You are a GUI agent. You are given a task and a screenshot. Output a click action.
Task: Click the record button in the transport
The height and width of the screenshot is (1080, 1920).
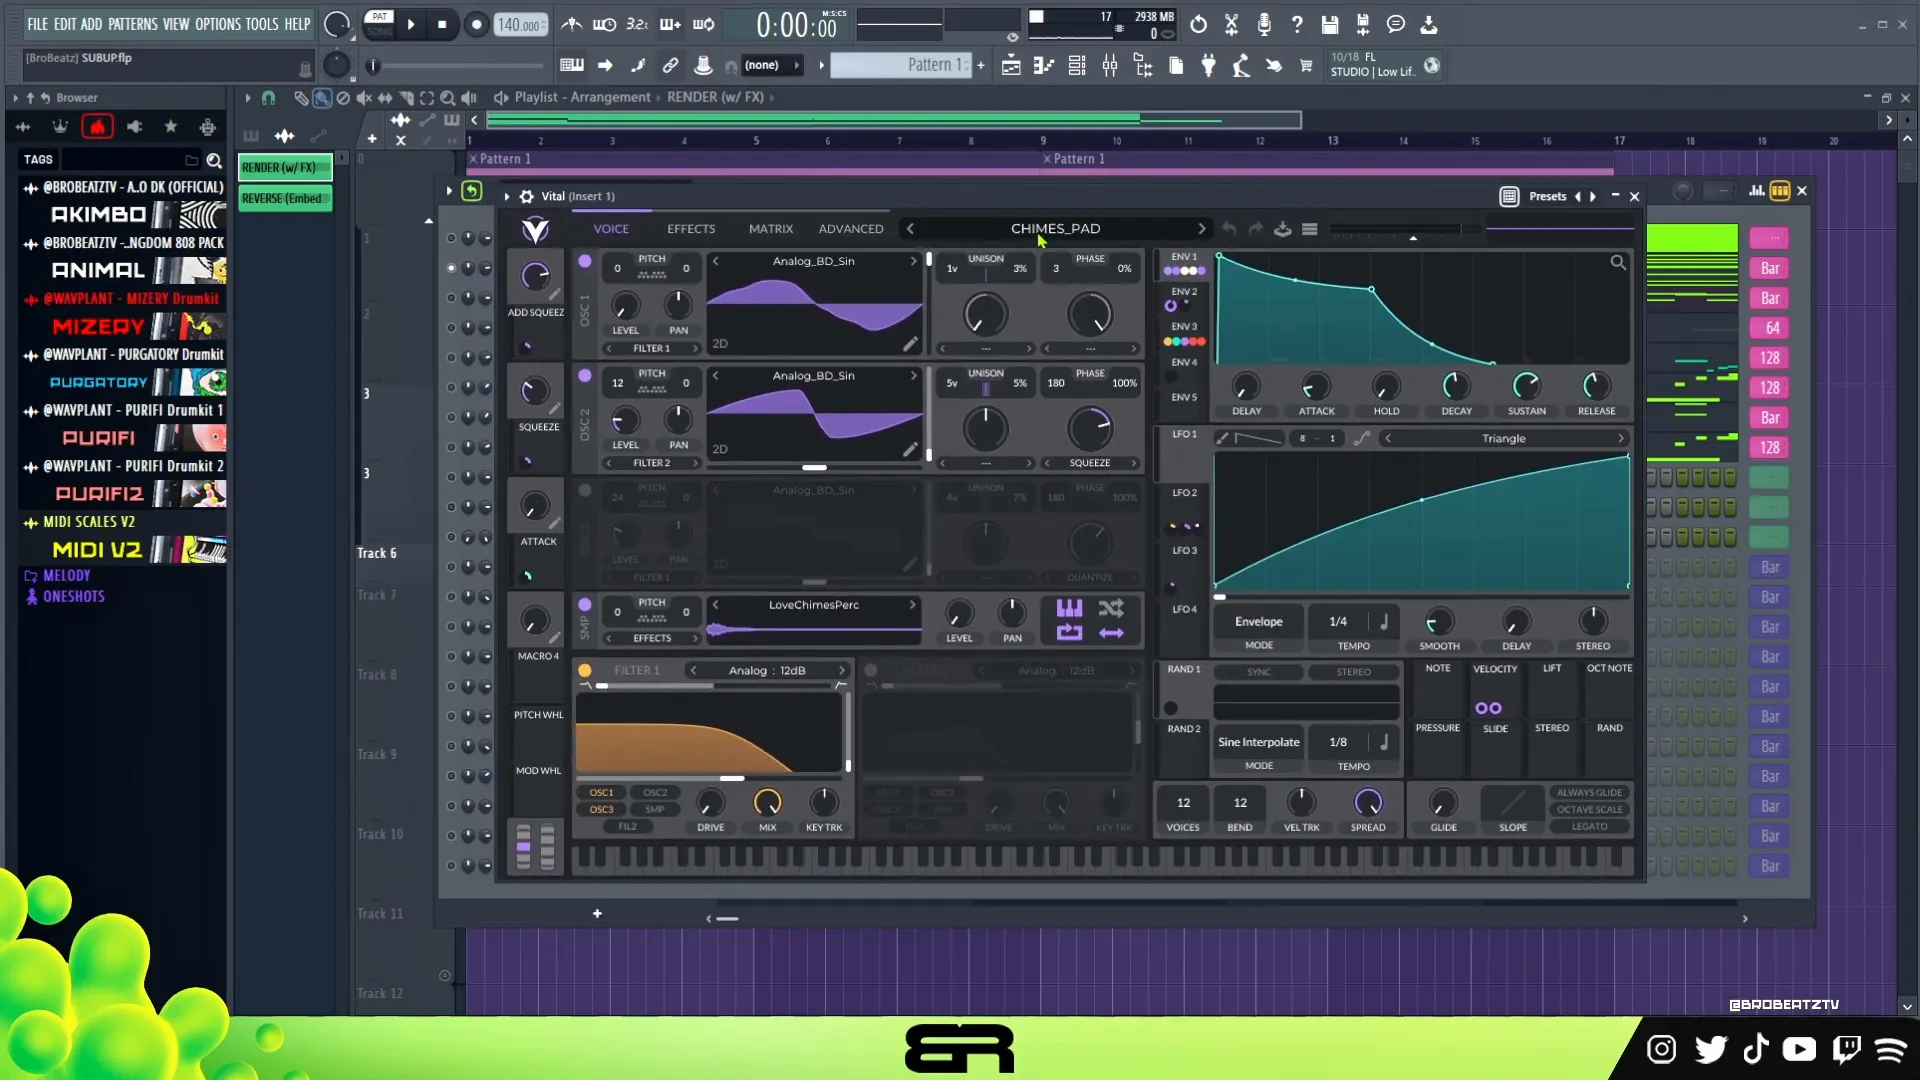[x=477, y=25]
